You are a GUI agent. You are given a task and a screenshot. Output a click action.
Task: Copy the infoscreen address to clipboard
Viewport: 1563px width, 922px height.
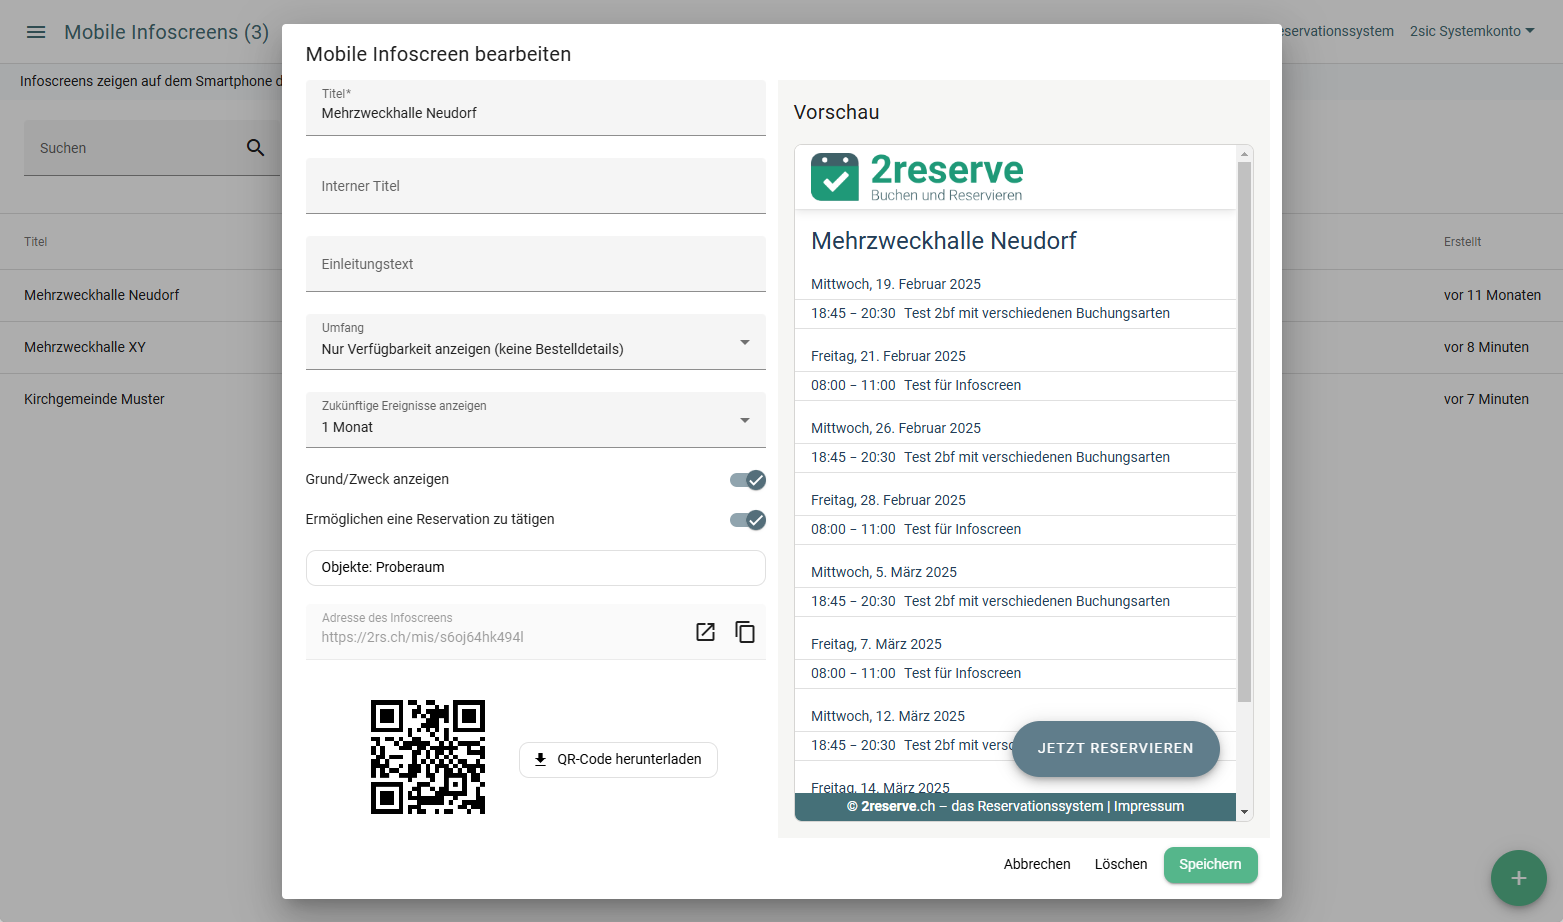click(x=745, y=632)
